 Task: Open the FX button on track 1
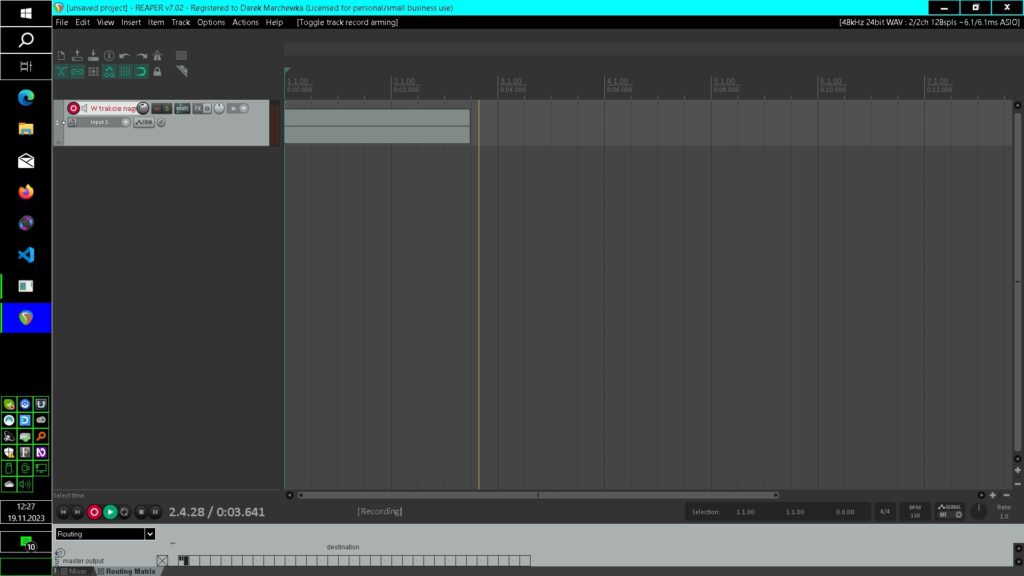coord(197,108)
